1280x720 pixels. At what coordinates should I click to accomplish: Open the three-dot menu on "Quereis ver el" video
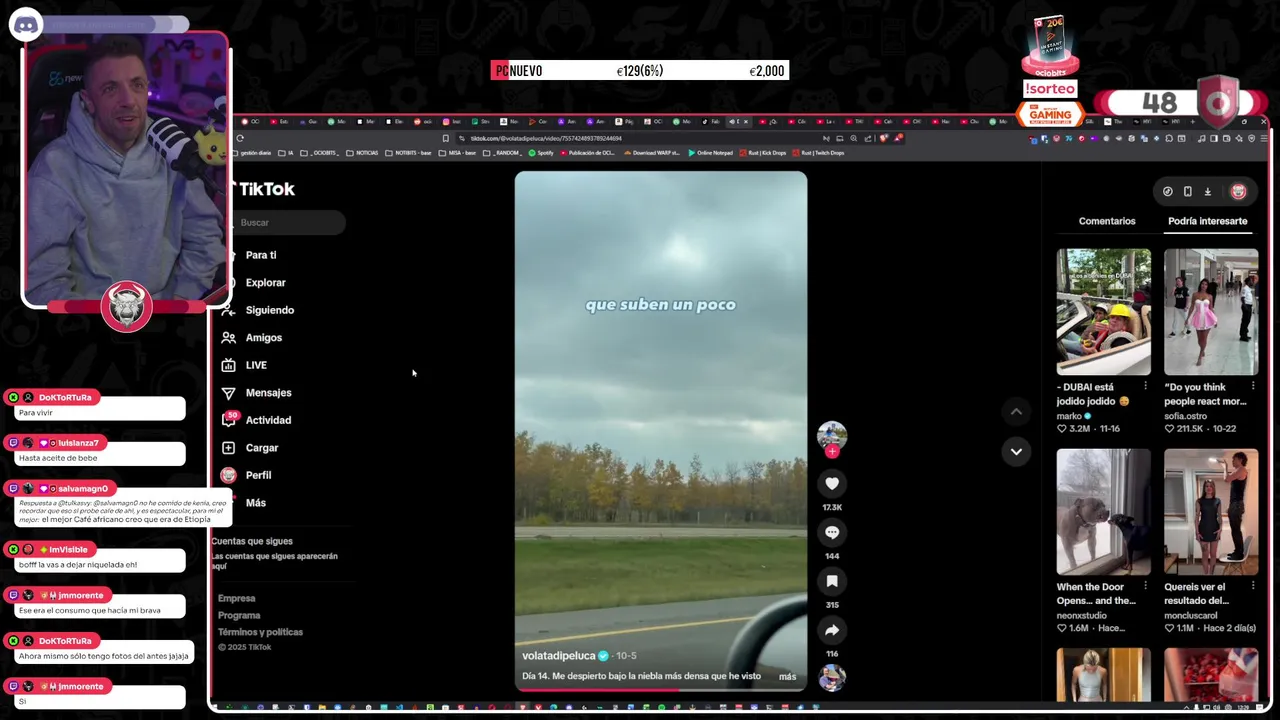[1252, 586]
